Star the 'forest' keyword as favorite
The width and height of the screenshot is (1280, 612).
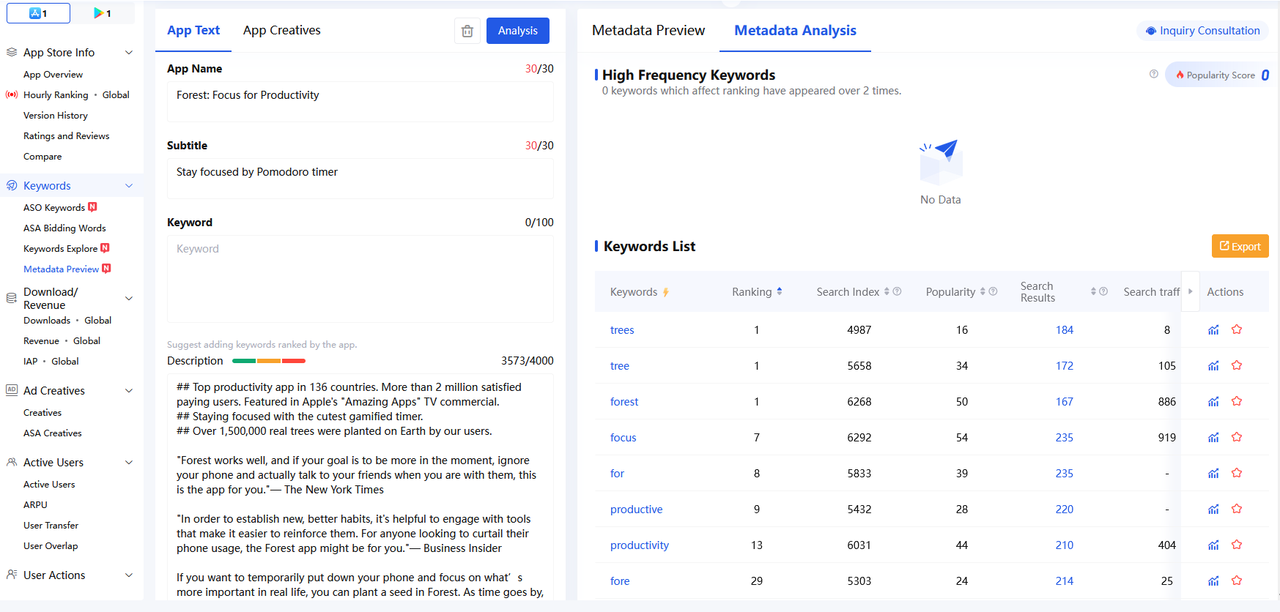coord(1237,402)
